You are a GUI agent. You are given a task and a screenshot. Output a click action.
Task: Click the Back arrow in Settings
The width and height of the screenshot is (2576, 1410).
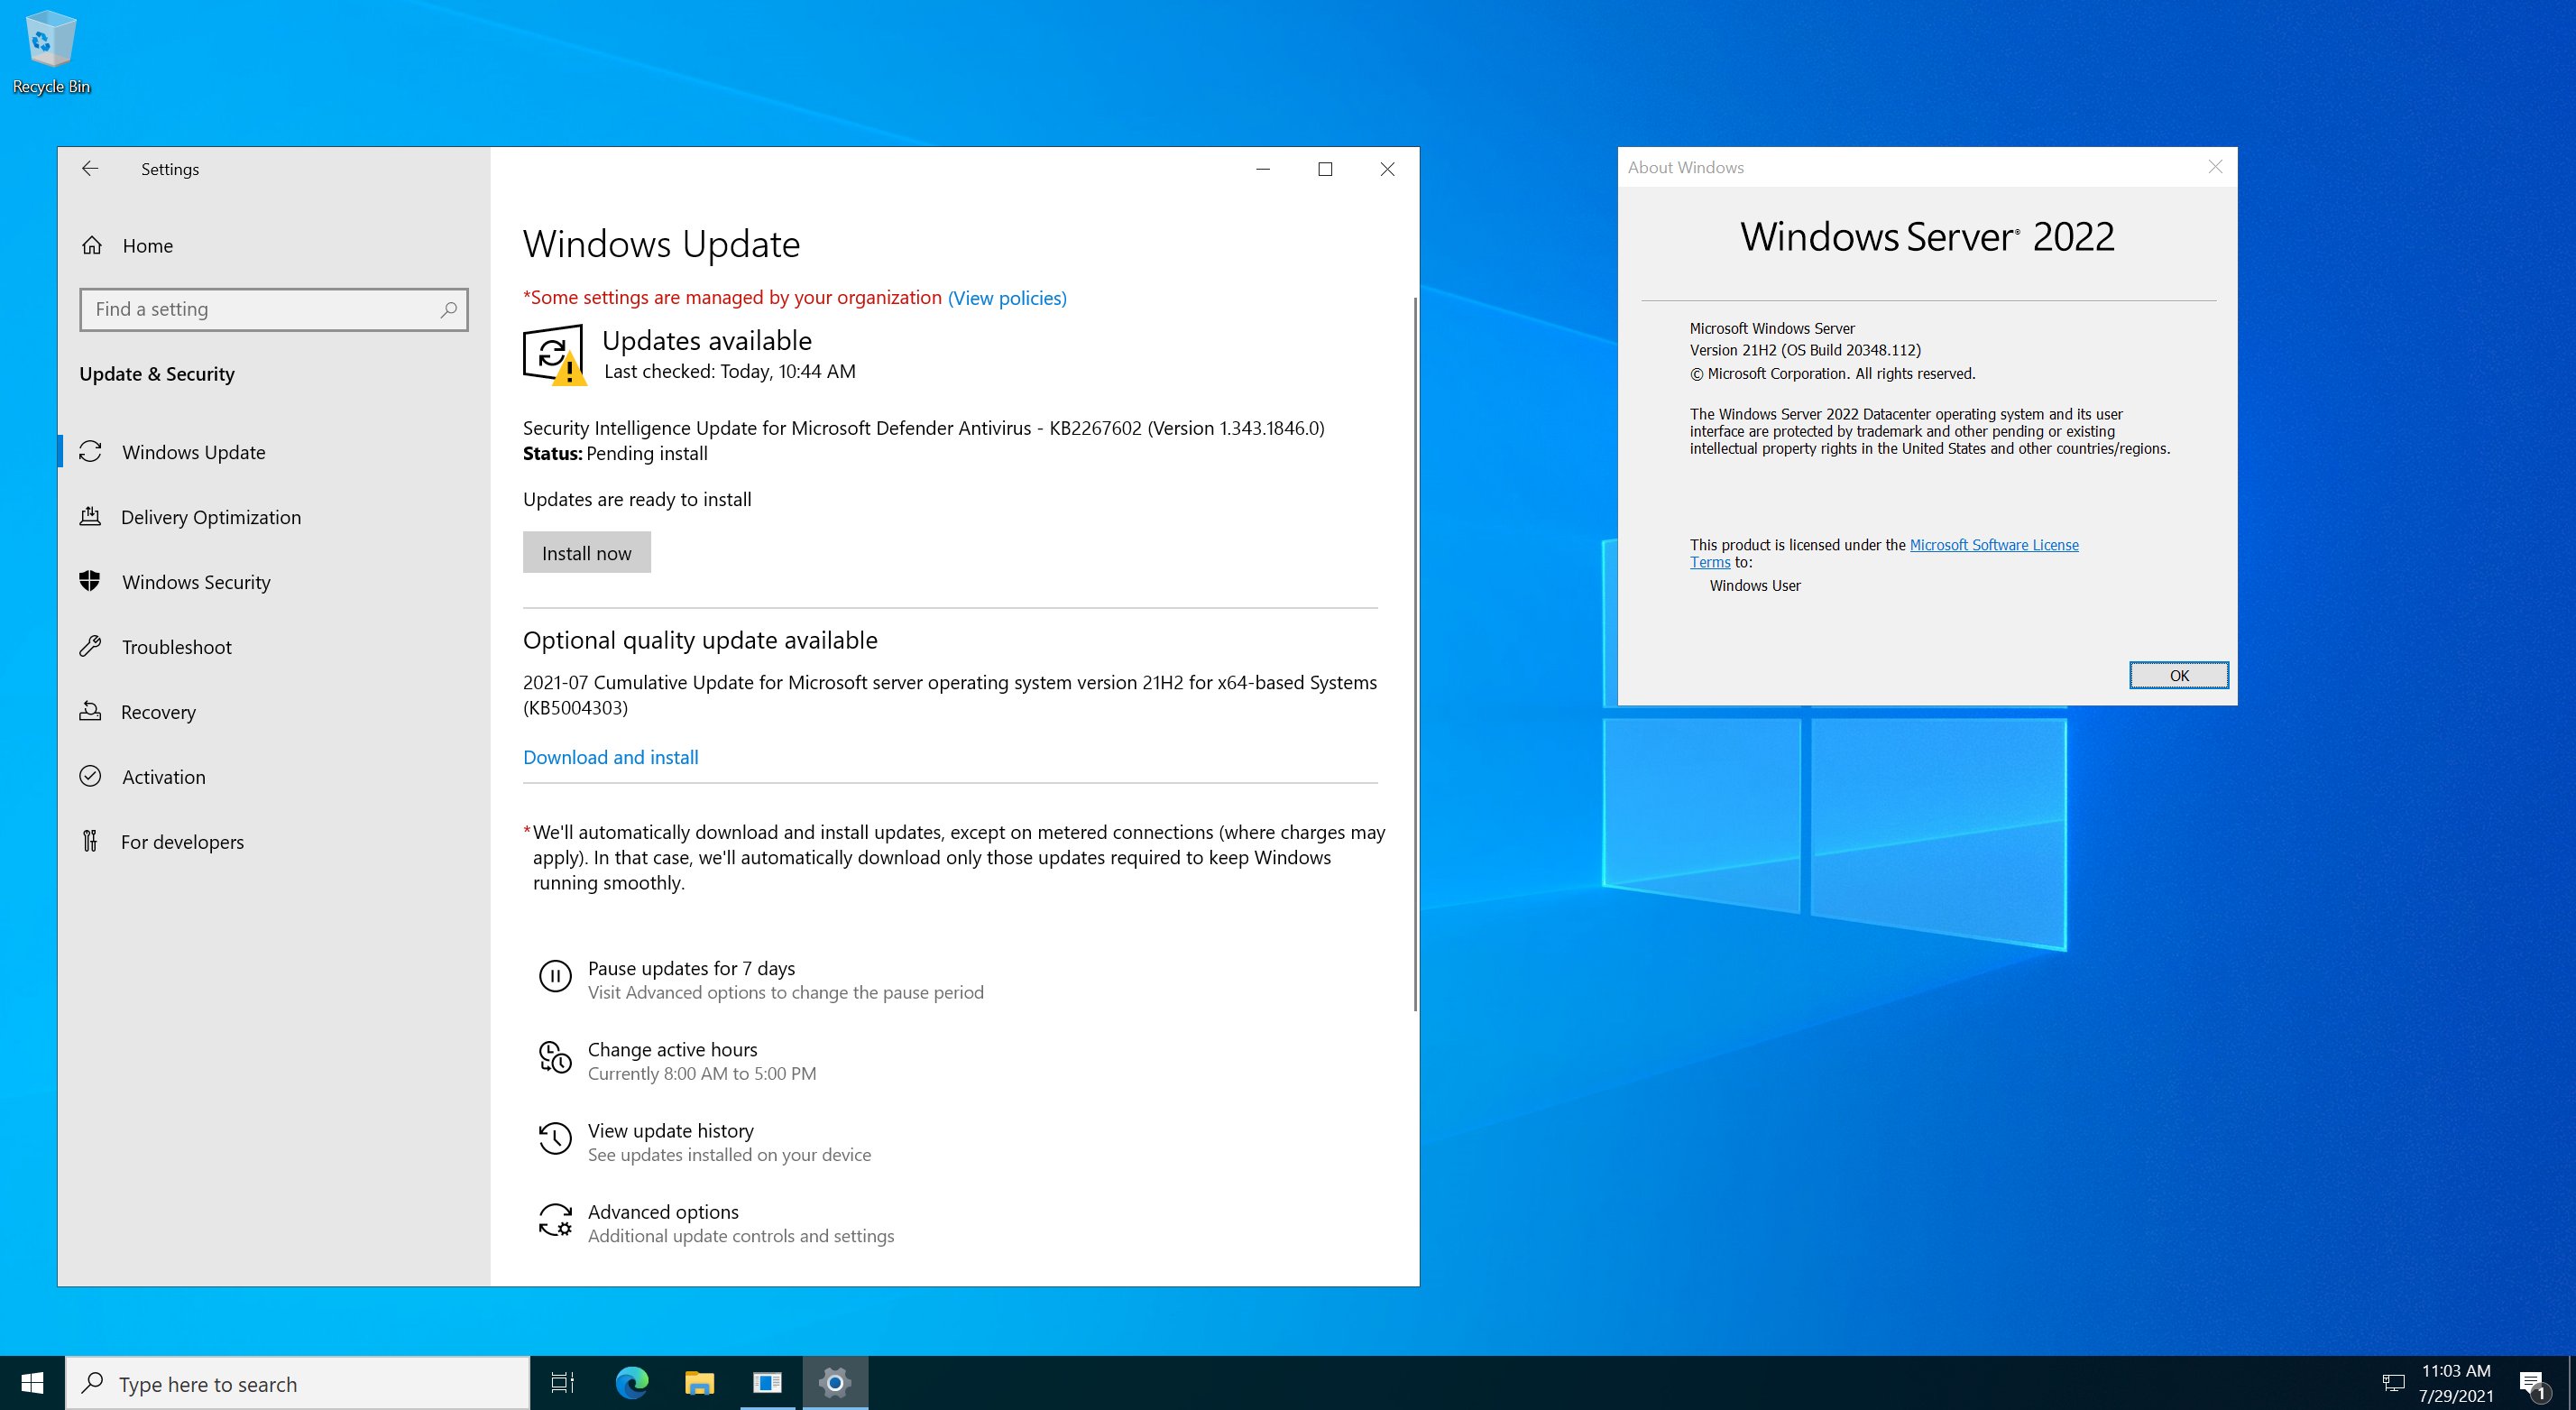[x=90, y=168]
